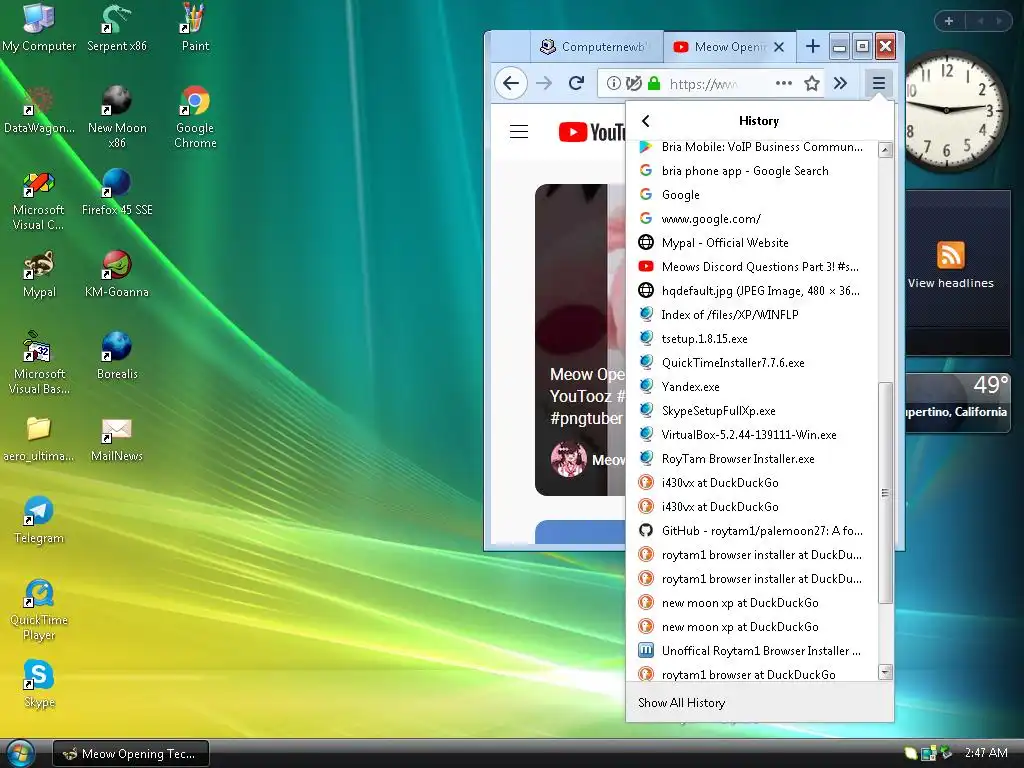Open 'GitHub - roytam1/palemoon27' entry
This screenshot has height=768, width=1024.
(753, 530)
